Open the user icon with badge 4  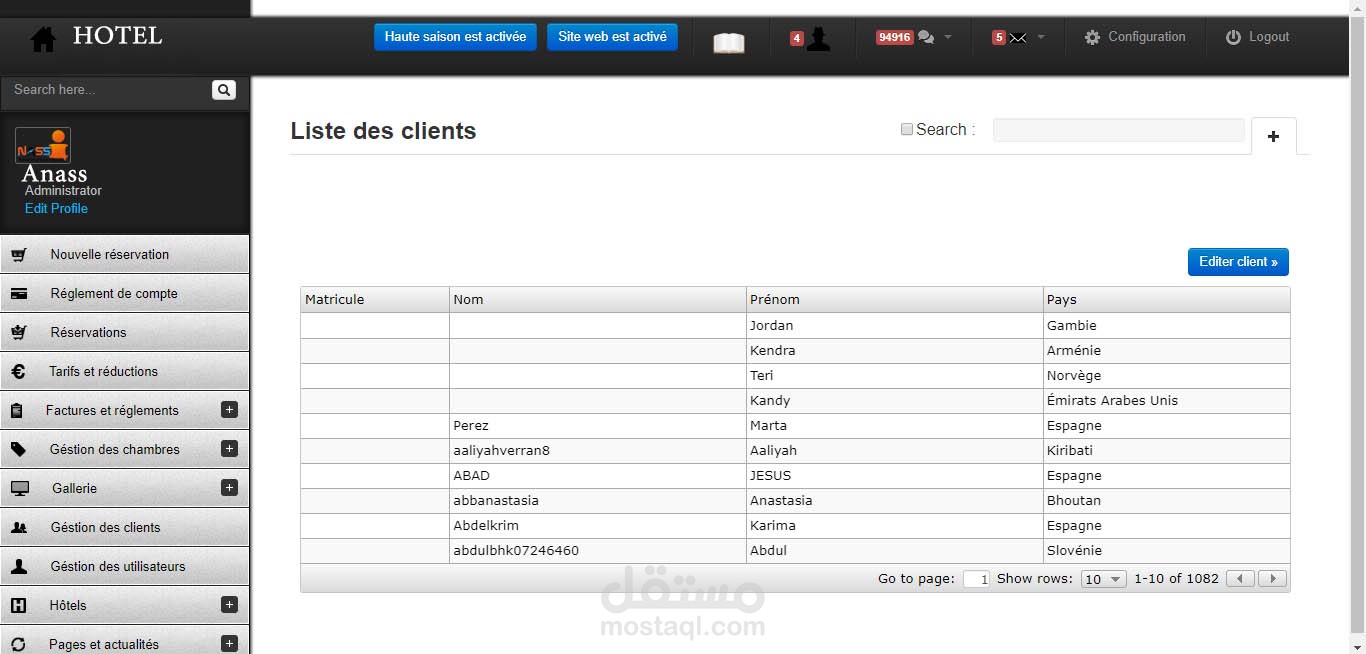818,39
